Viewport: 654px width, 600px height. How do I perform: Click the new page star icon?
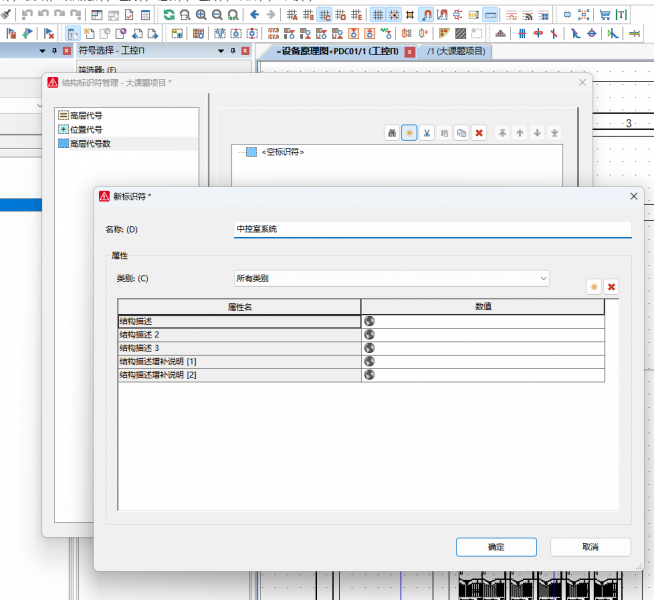tap(88, 33)
